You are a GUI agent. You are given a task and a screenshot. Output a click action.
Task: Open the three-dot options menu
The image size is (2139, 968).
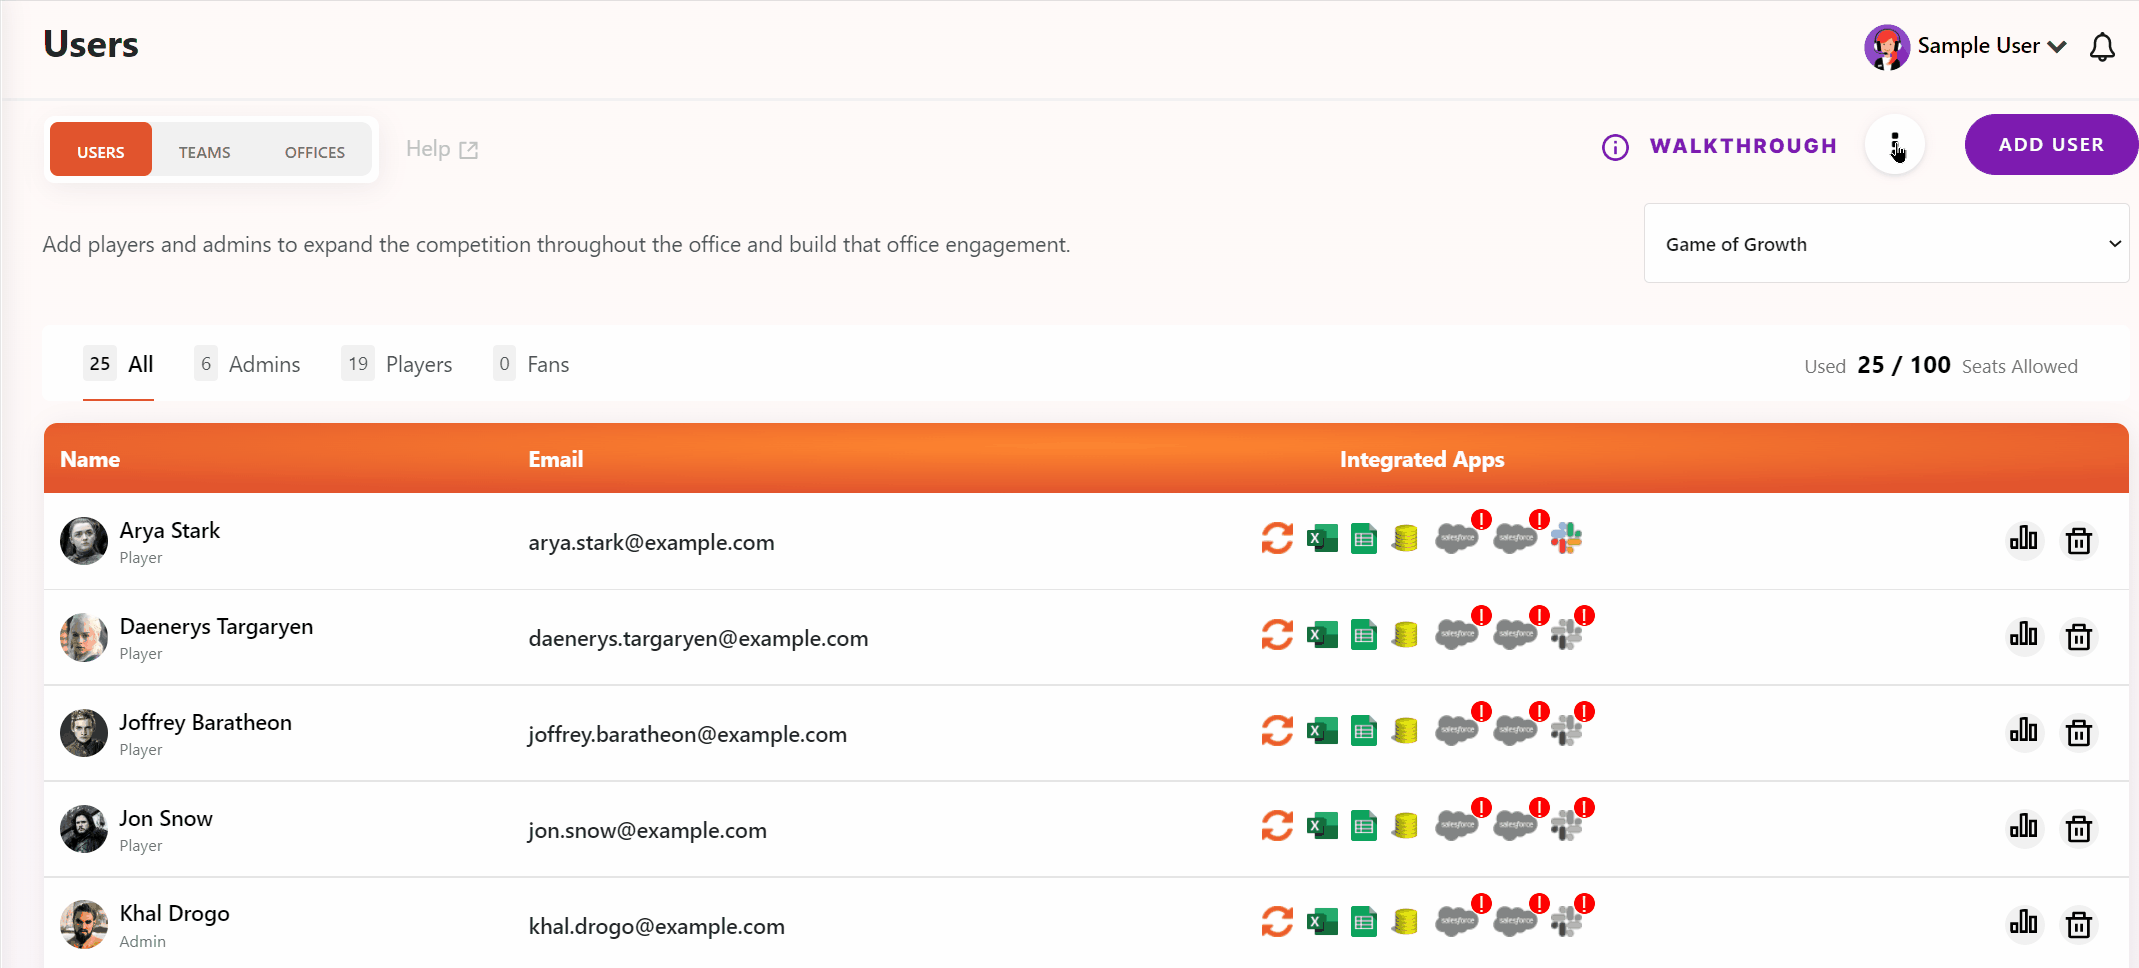(x=1895, y=145)
